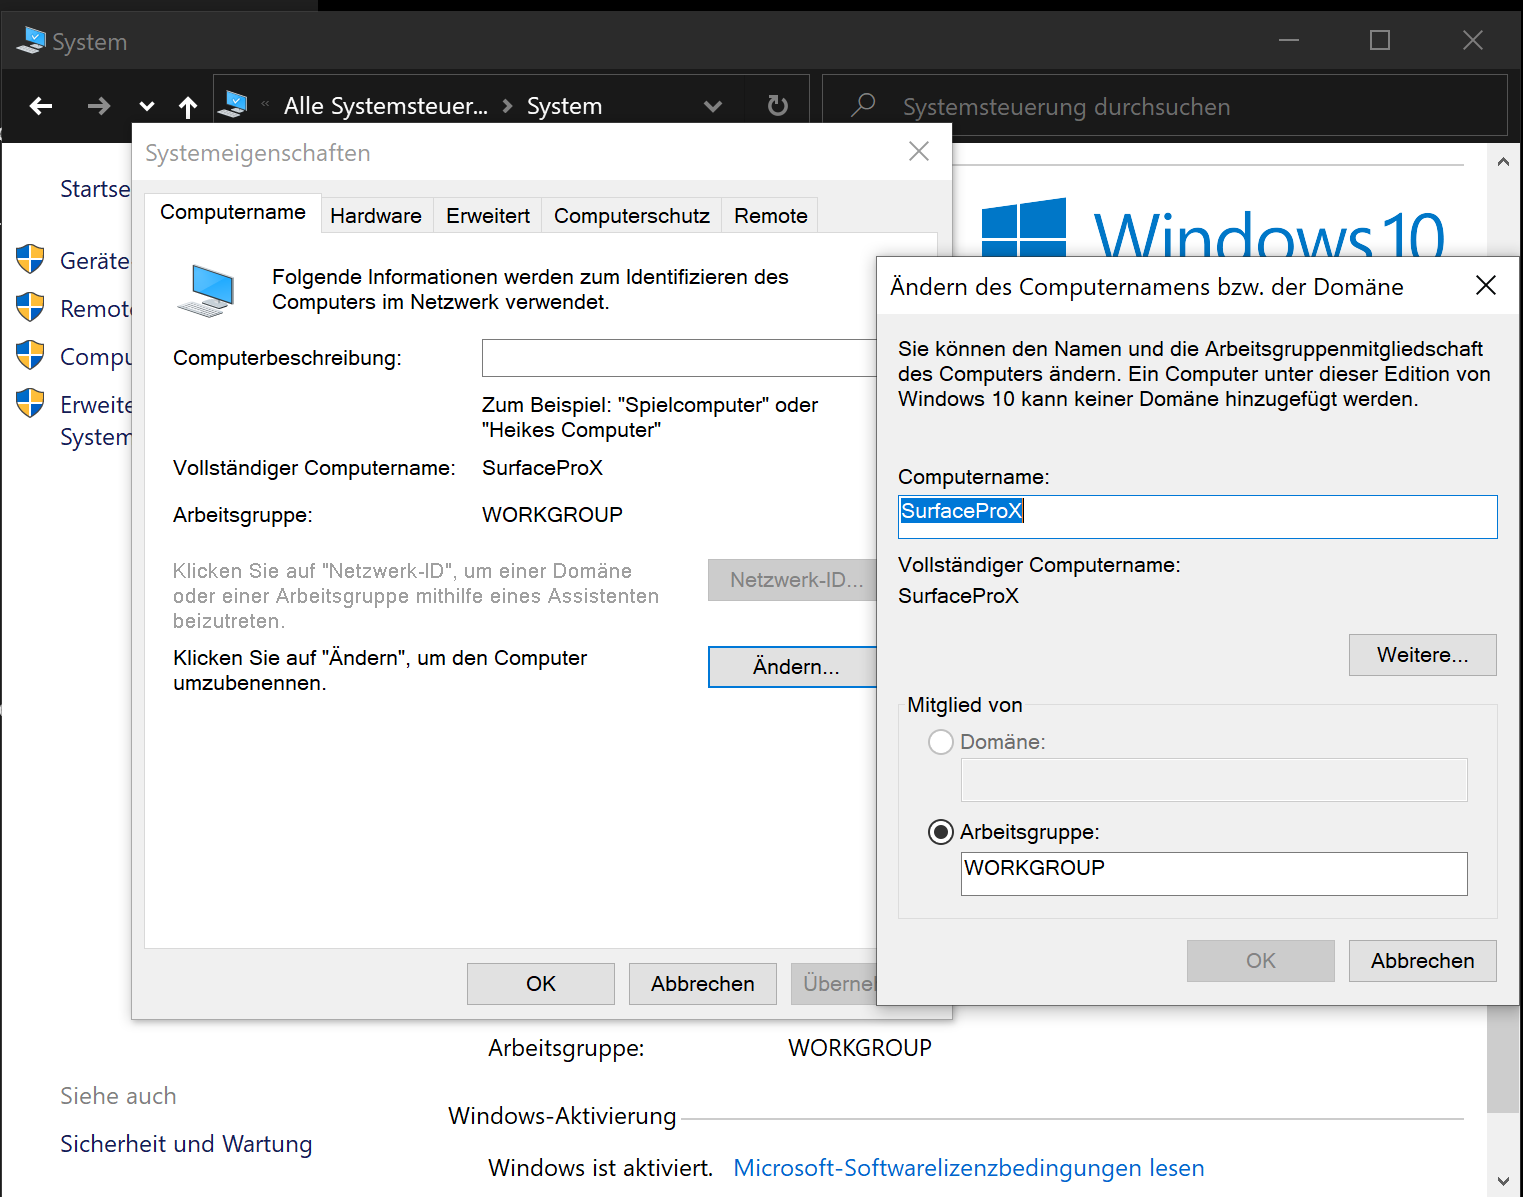Open Microsoft-Softwarelizenzbedingungen lesen link

pos(968,1168)
